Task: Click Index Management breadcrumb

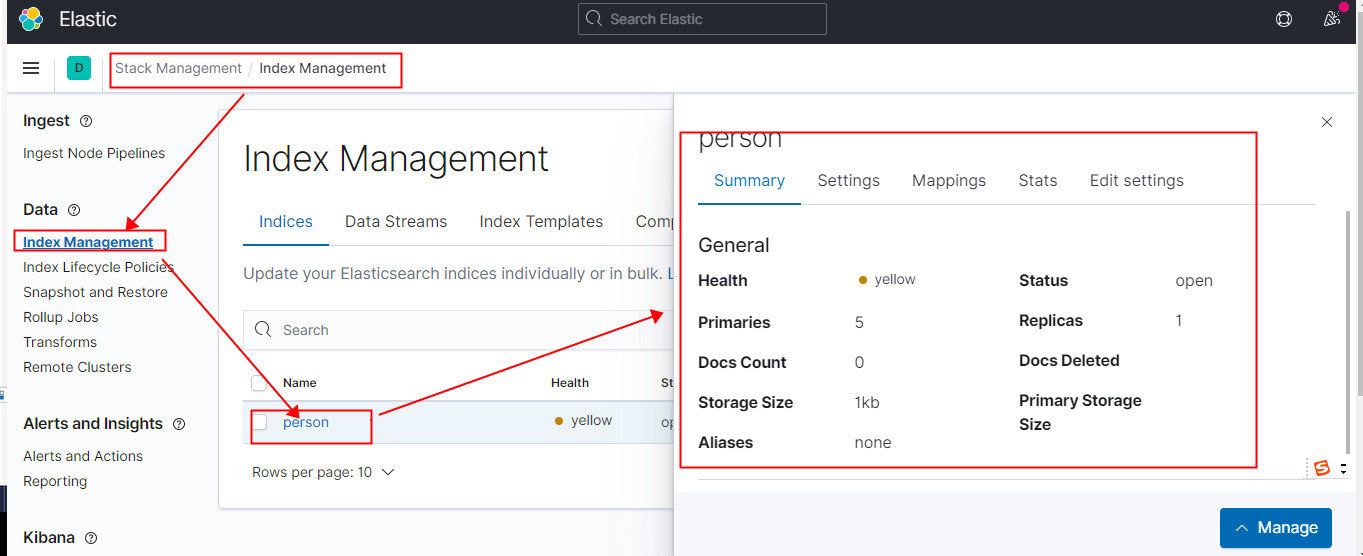Action: tap(323, 68)
